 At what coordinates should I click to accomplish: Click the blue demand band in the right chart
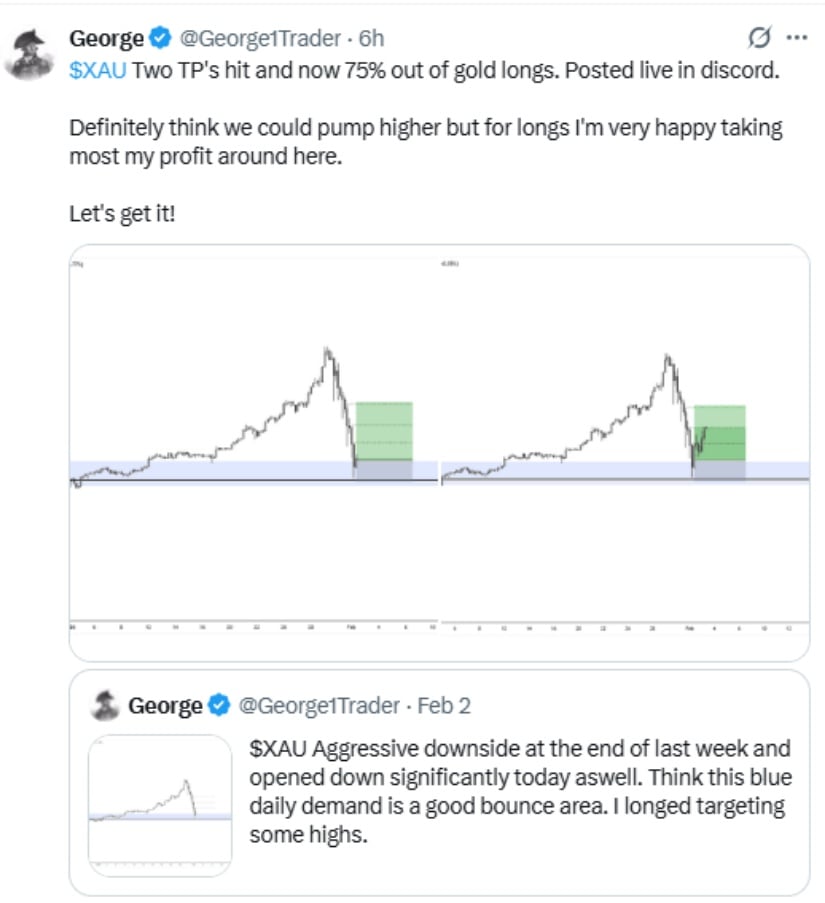tap(560, 469)
